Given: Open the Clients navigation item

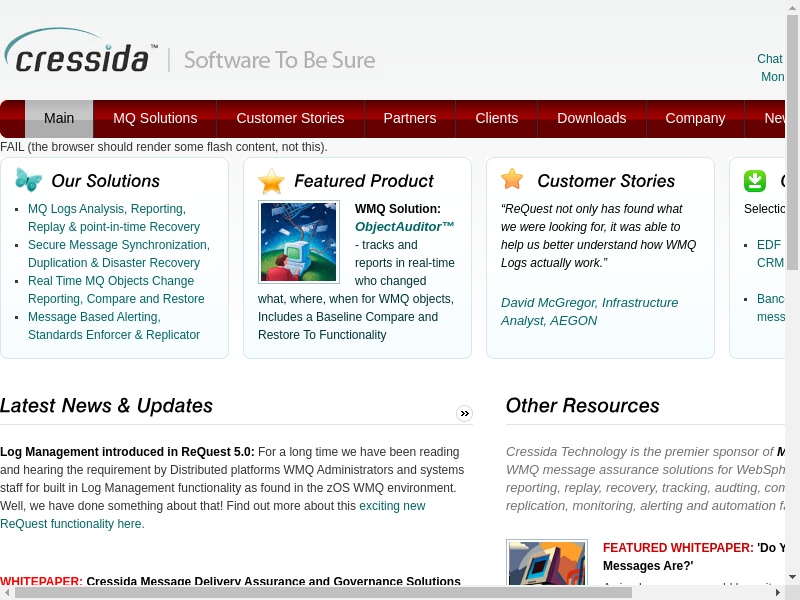Looking at the screenshot, I should point(497,118).
